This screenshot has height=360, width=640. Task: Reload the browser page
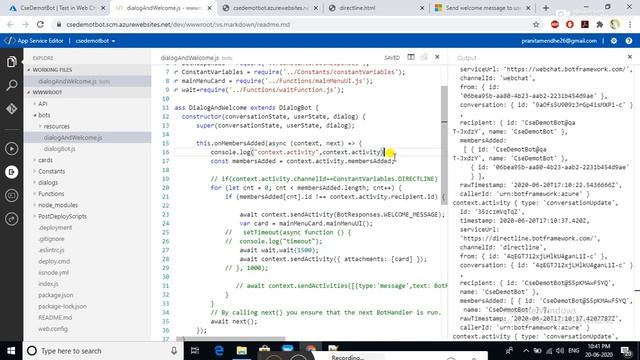pyautogui.click(x=40, y=24)
